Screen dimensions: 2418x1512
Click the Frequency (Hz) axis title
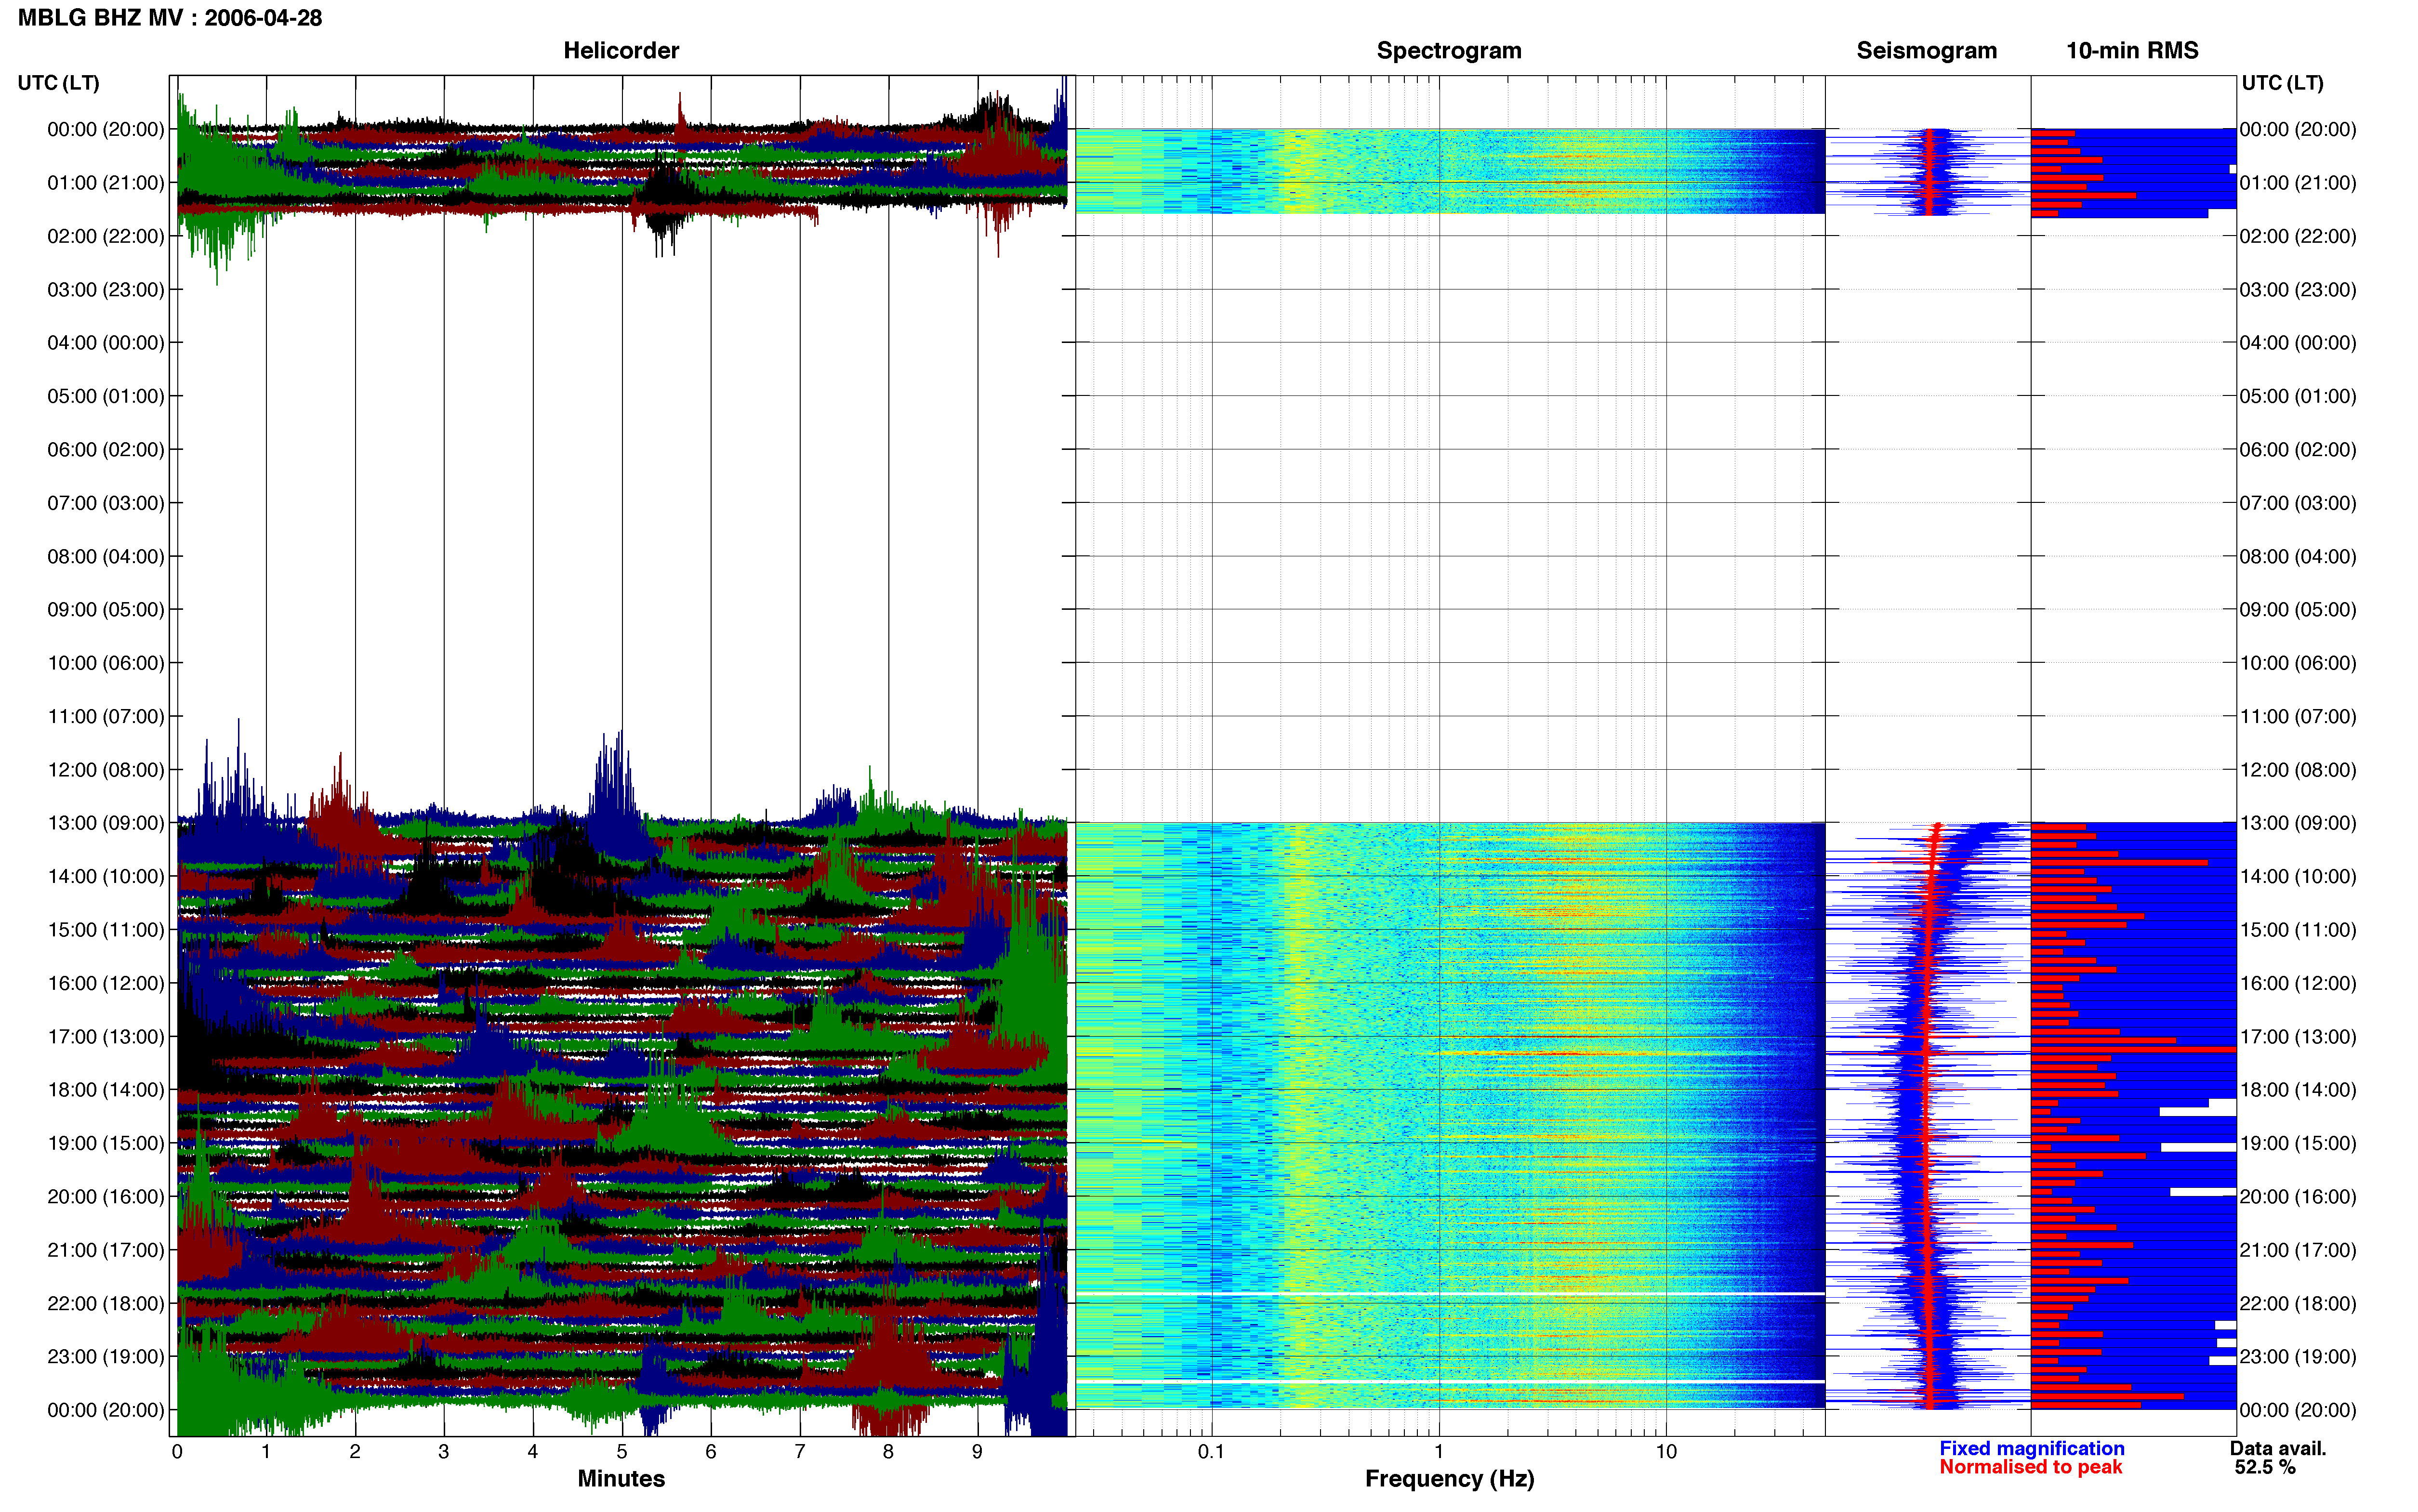point(1449,1479)
